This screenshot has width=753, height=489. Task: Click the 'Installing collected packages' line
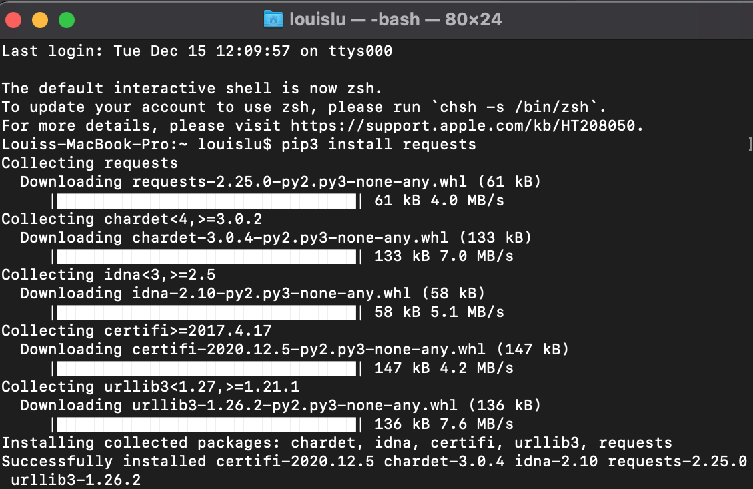[337, 443]
